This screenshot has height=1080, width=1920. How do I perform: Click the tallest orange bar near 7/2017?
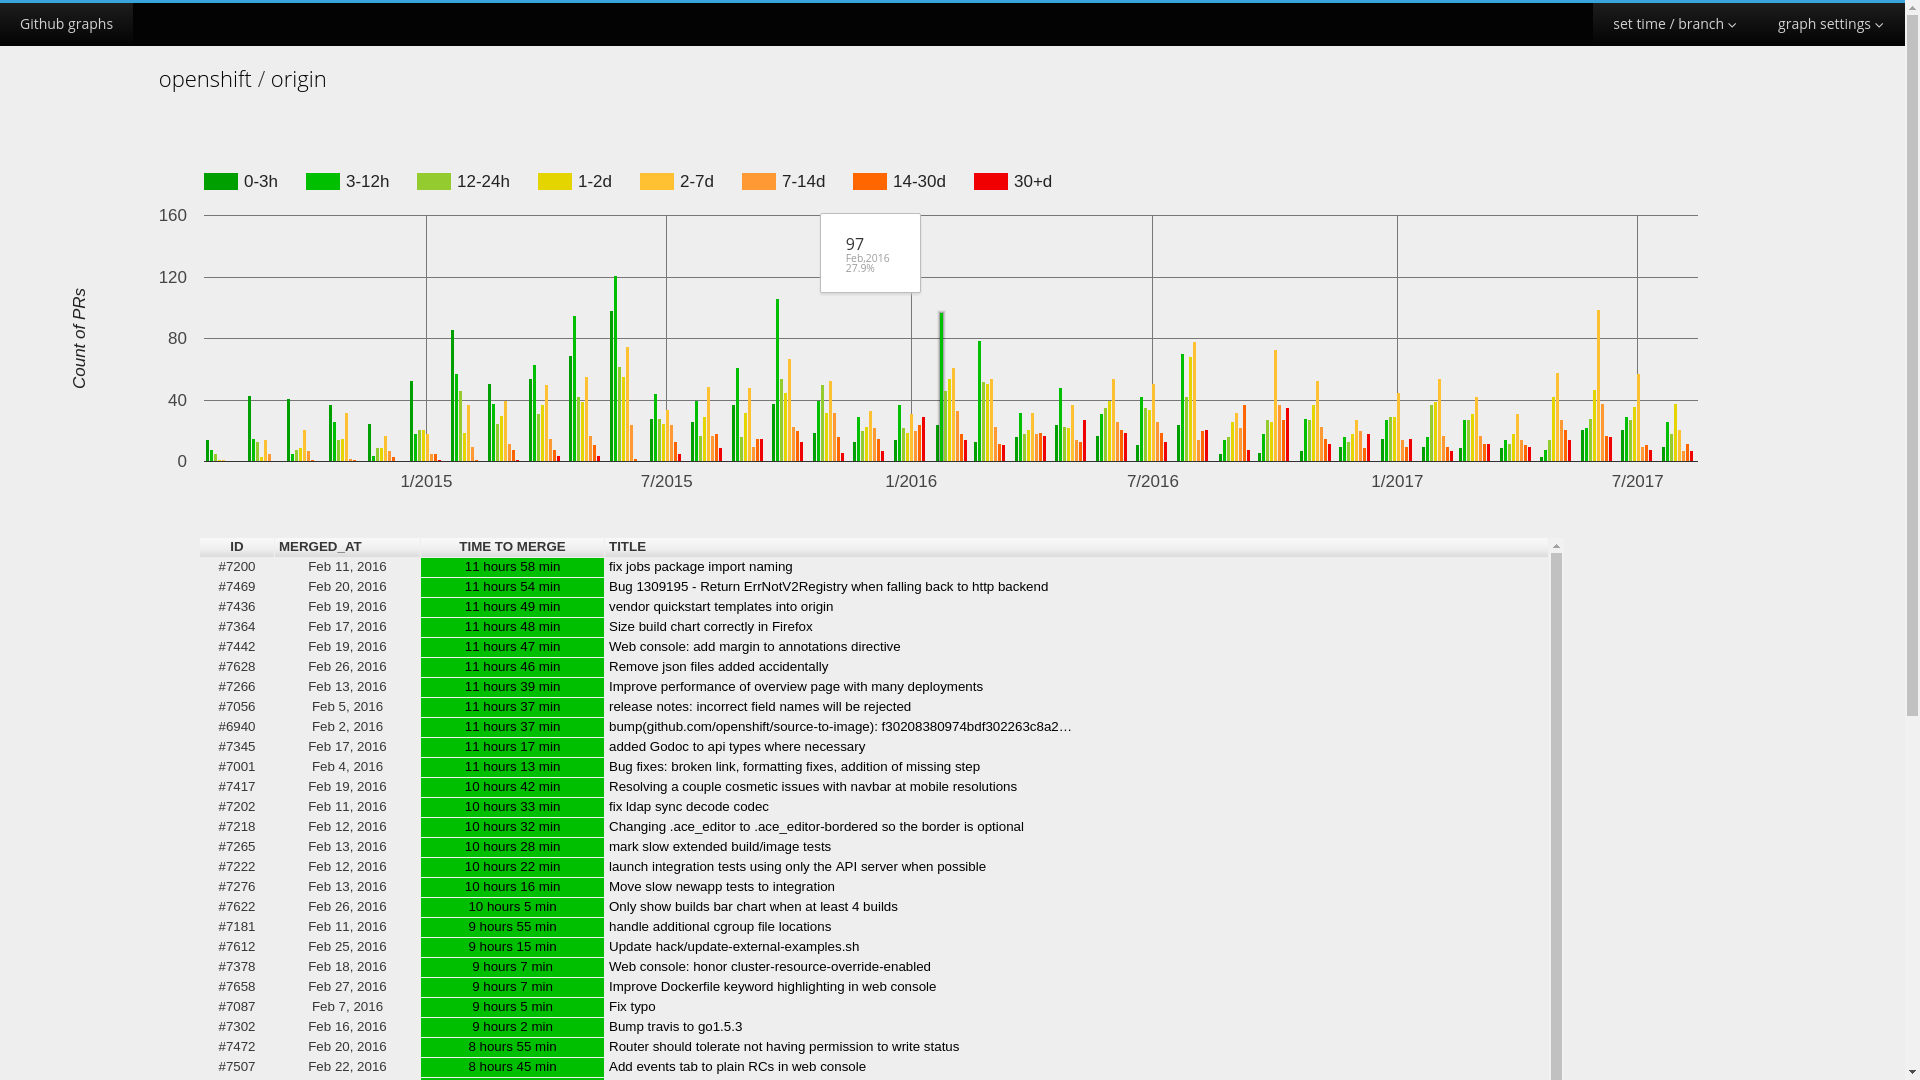click(x=1598, y=385)
